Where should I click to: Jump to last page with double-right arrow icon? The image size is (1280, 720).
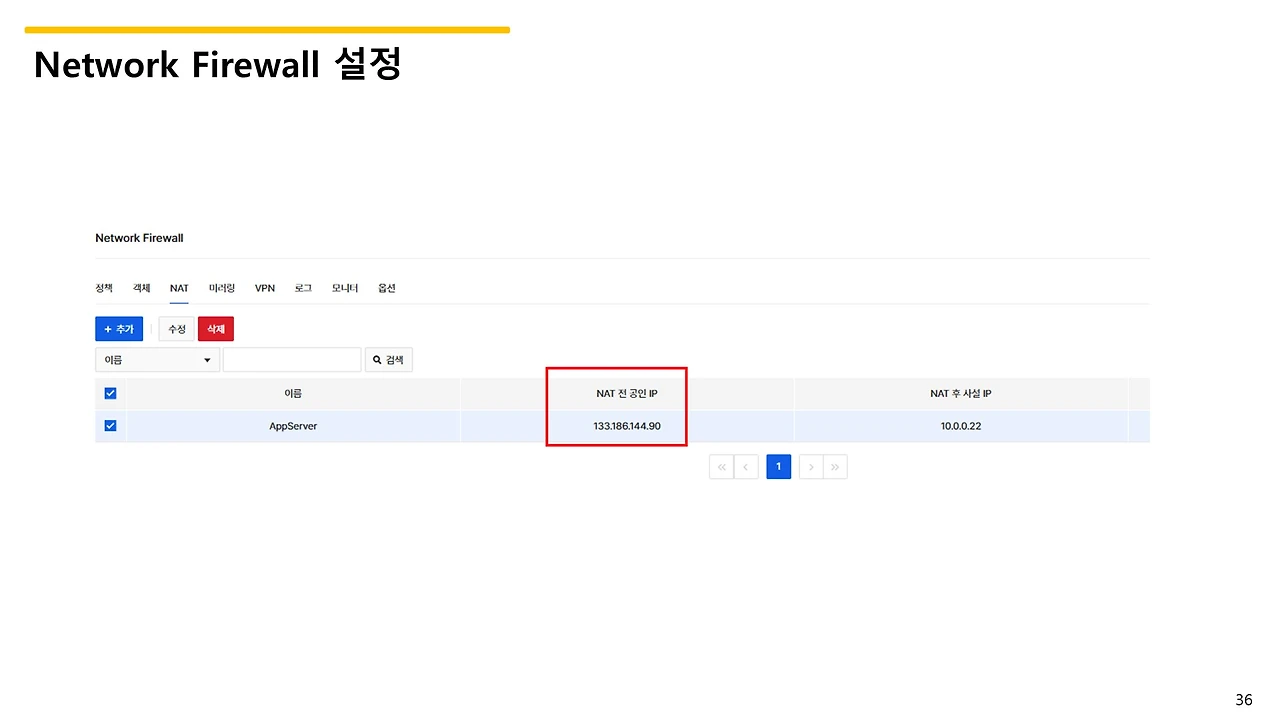point(835,466)
